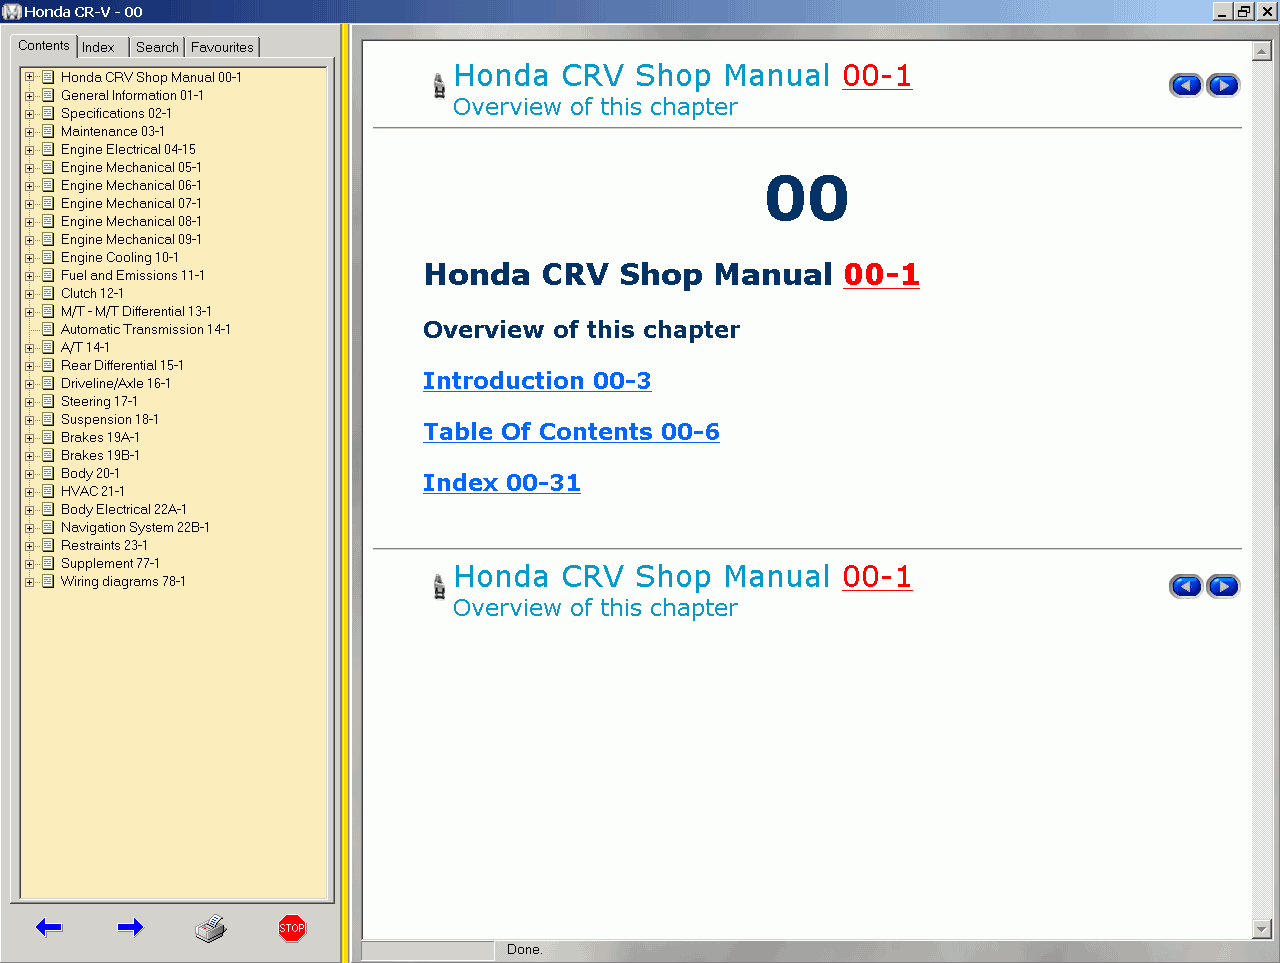Click page icon next to General Information 01-1
1280x963 pixels.
tap(47, 95)
